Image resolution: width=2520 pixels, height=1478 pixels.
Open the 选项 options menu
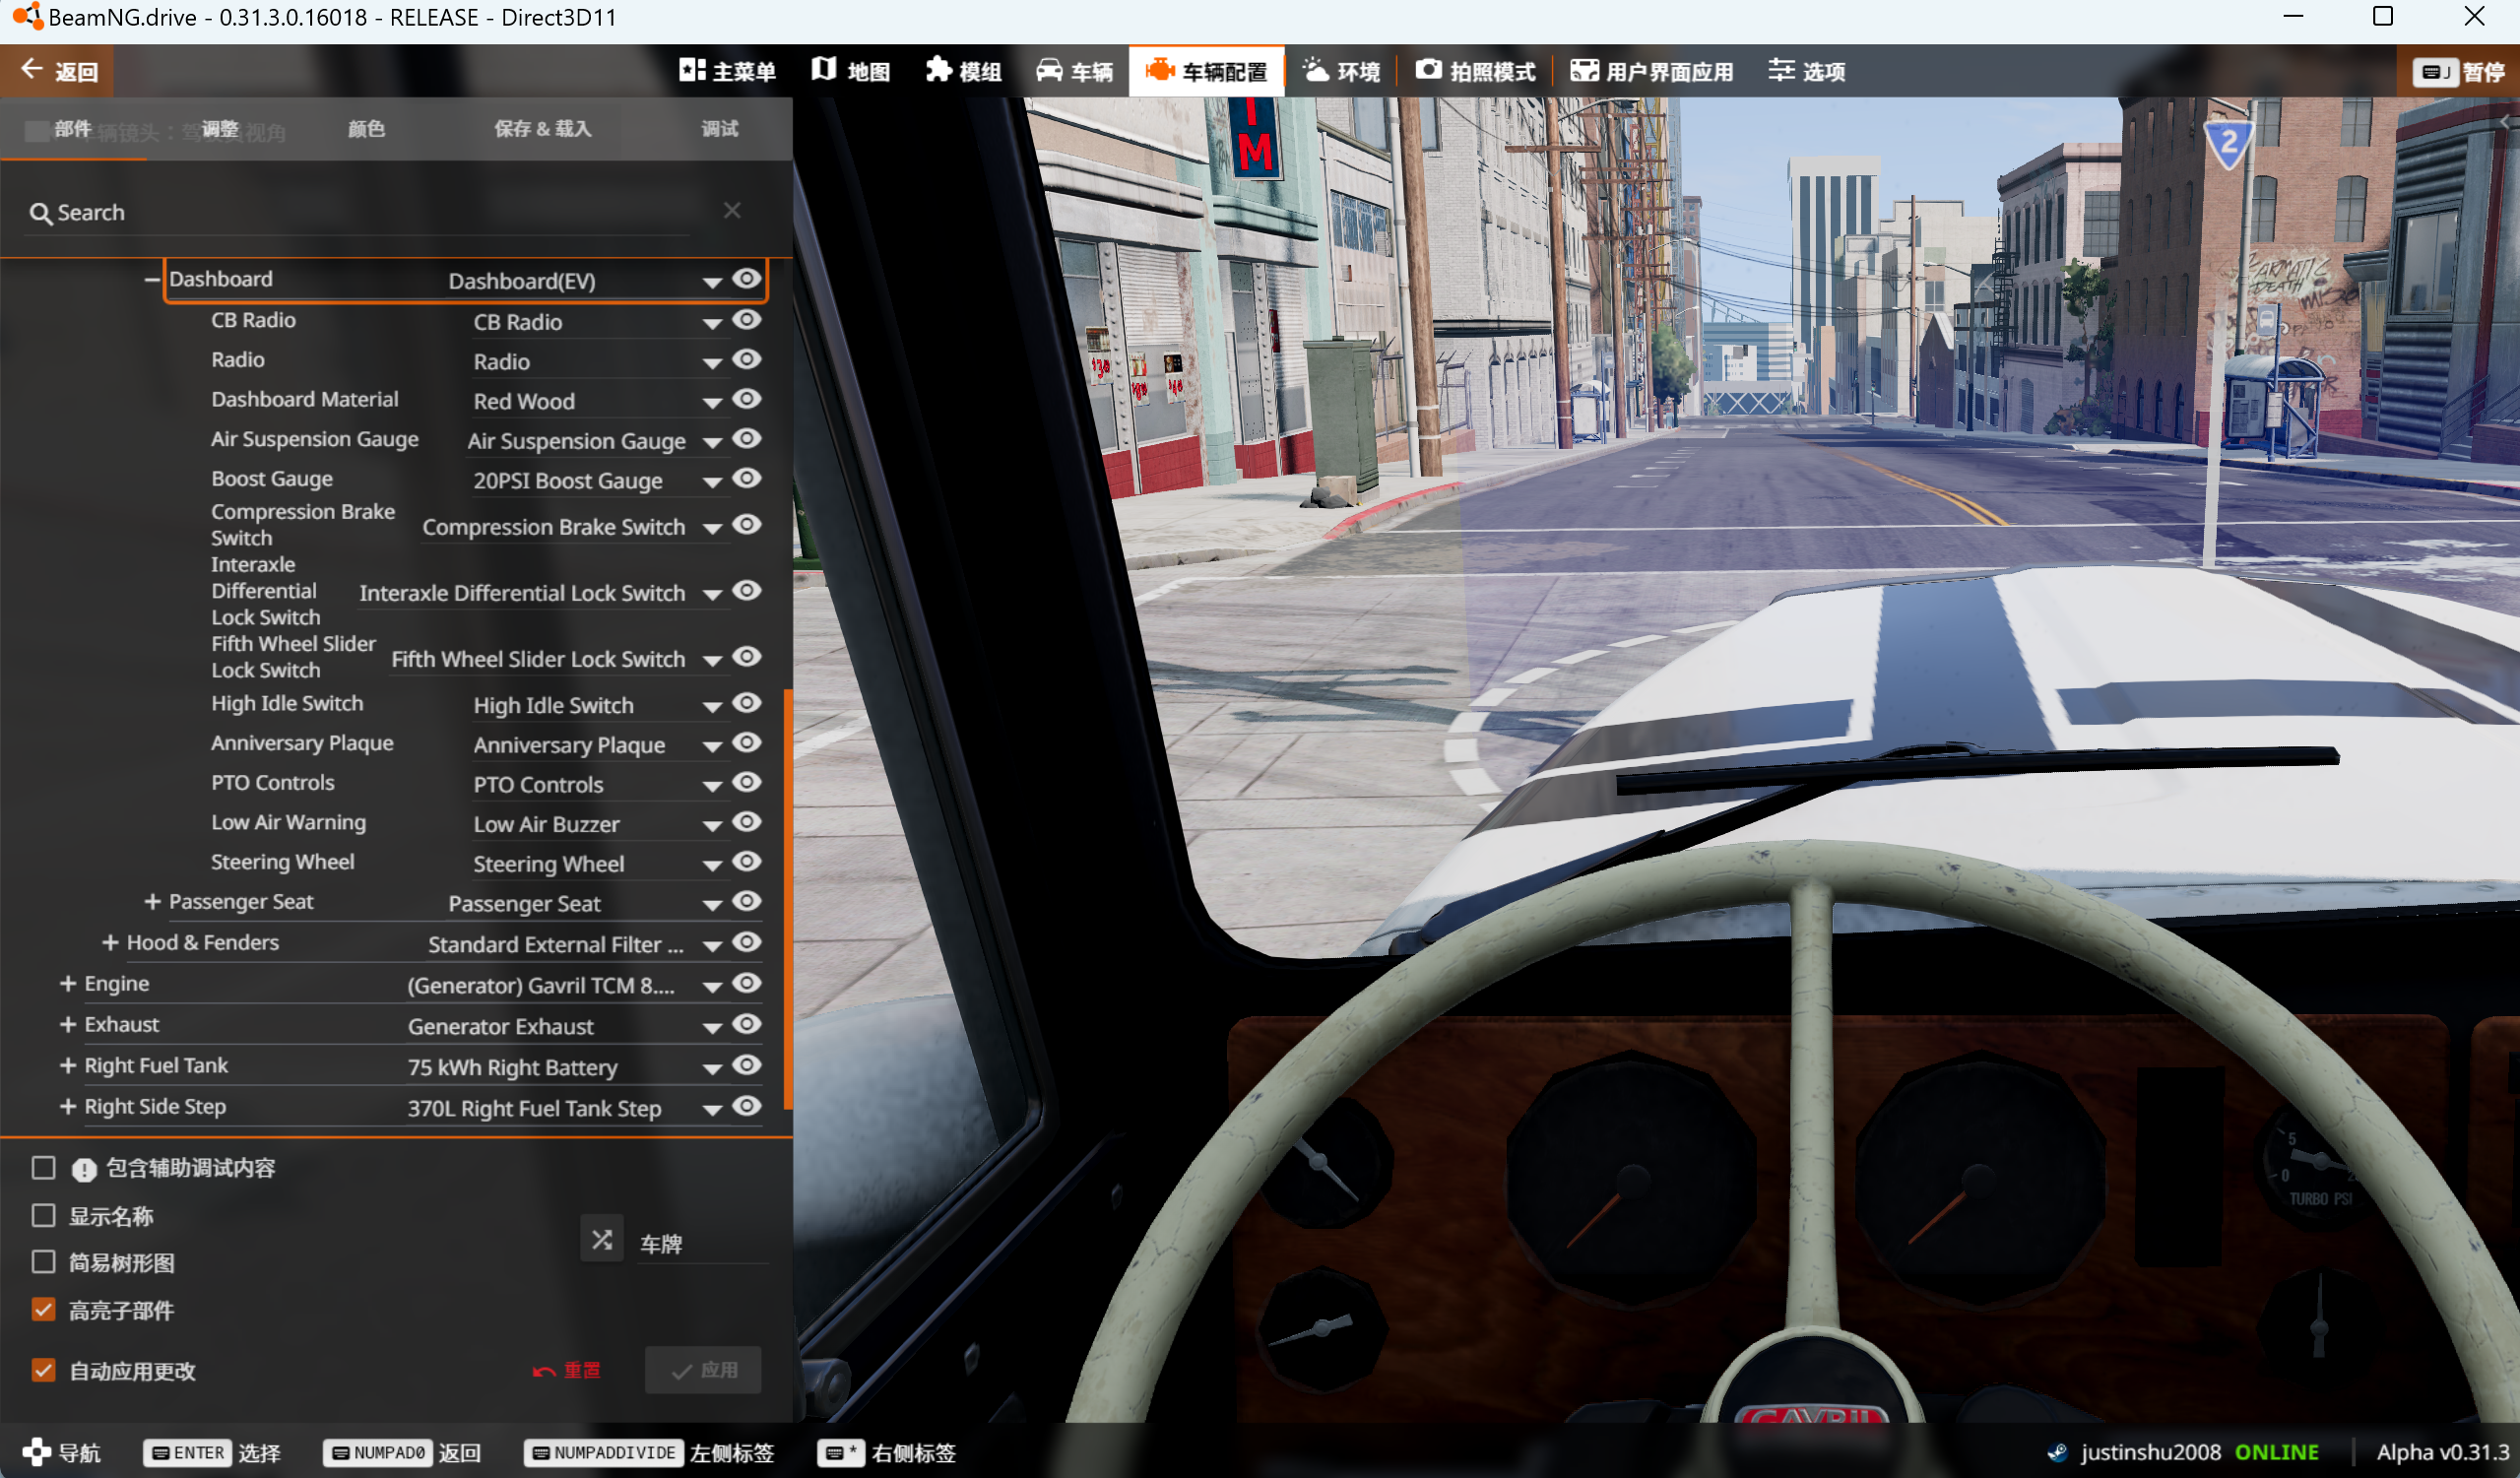tap(1806, 71)
